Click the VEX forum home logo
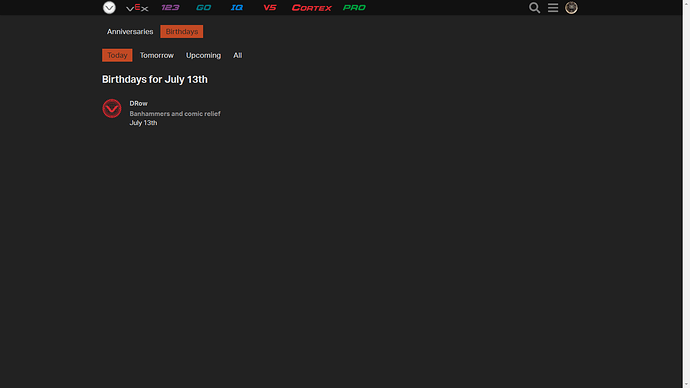Image resolution: width=690 pixels, height=388 pixels. (x=109, y=7)
